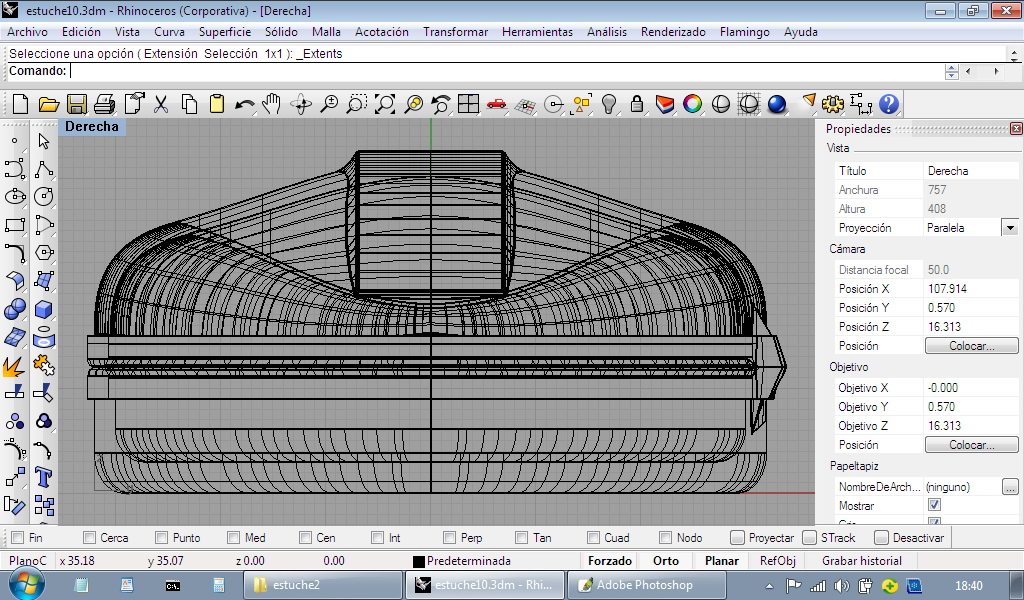This screenshot has height=600, width=1024.
Task: Pick the solid Box tool
Action: point(43,309)
